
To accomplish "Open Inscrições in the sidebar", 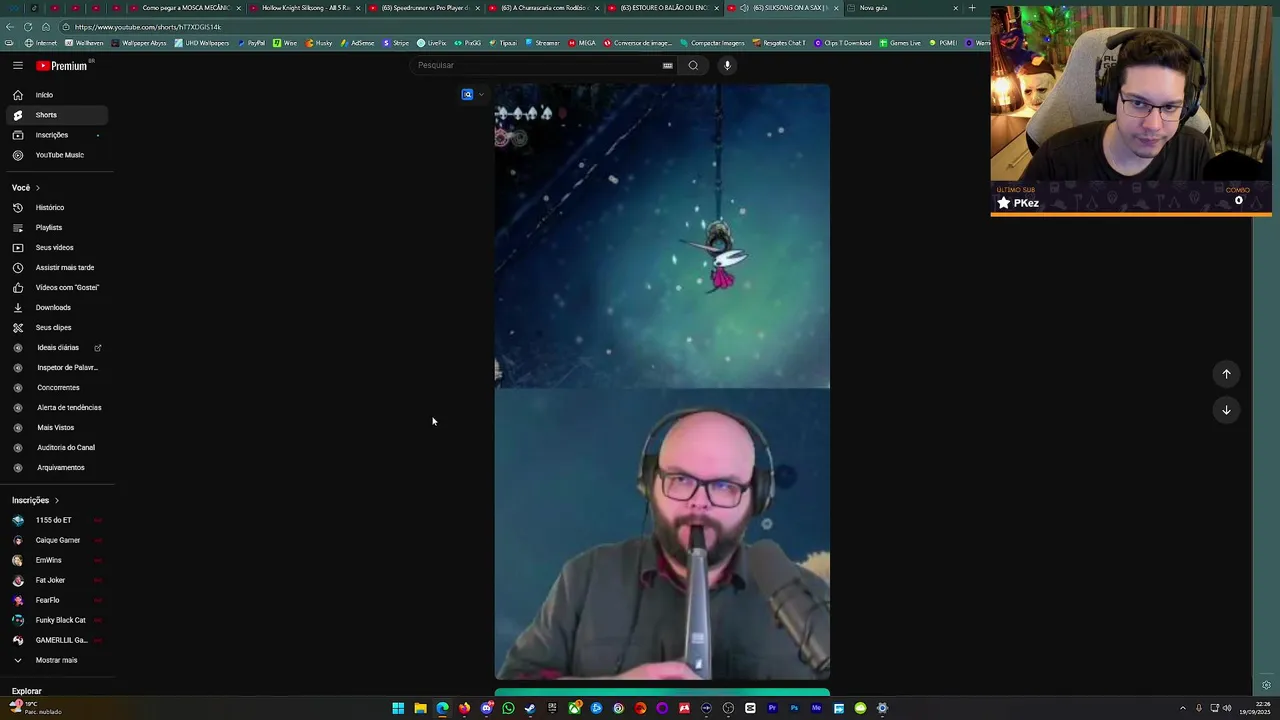I will point(55,135).
